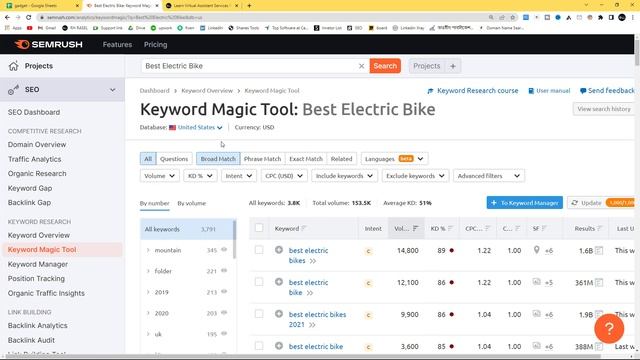Add a new project with plus button

tap(453, 66)
